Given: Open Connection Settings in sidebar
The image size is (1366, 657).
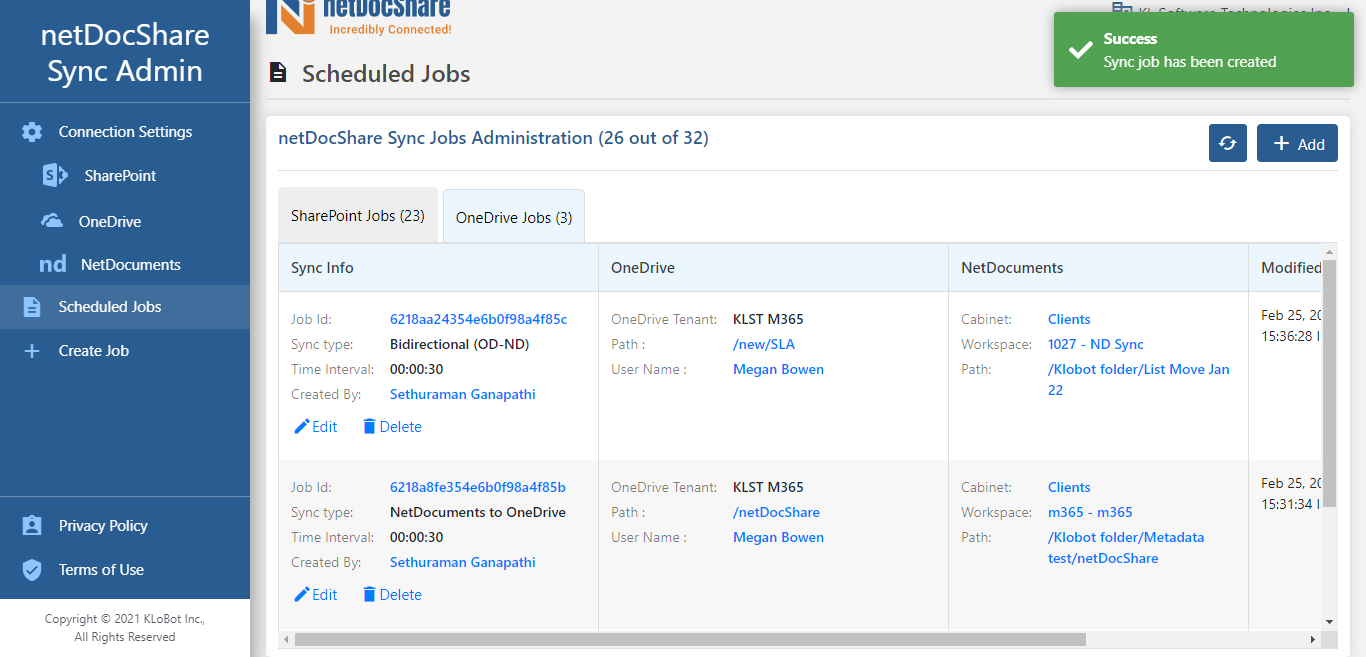Looking at the screenshot, I should (x=125, y=132).
